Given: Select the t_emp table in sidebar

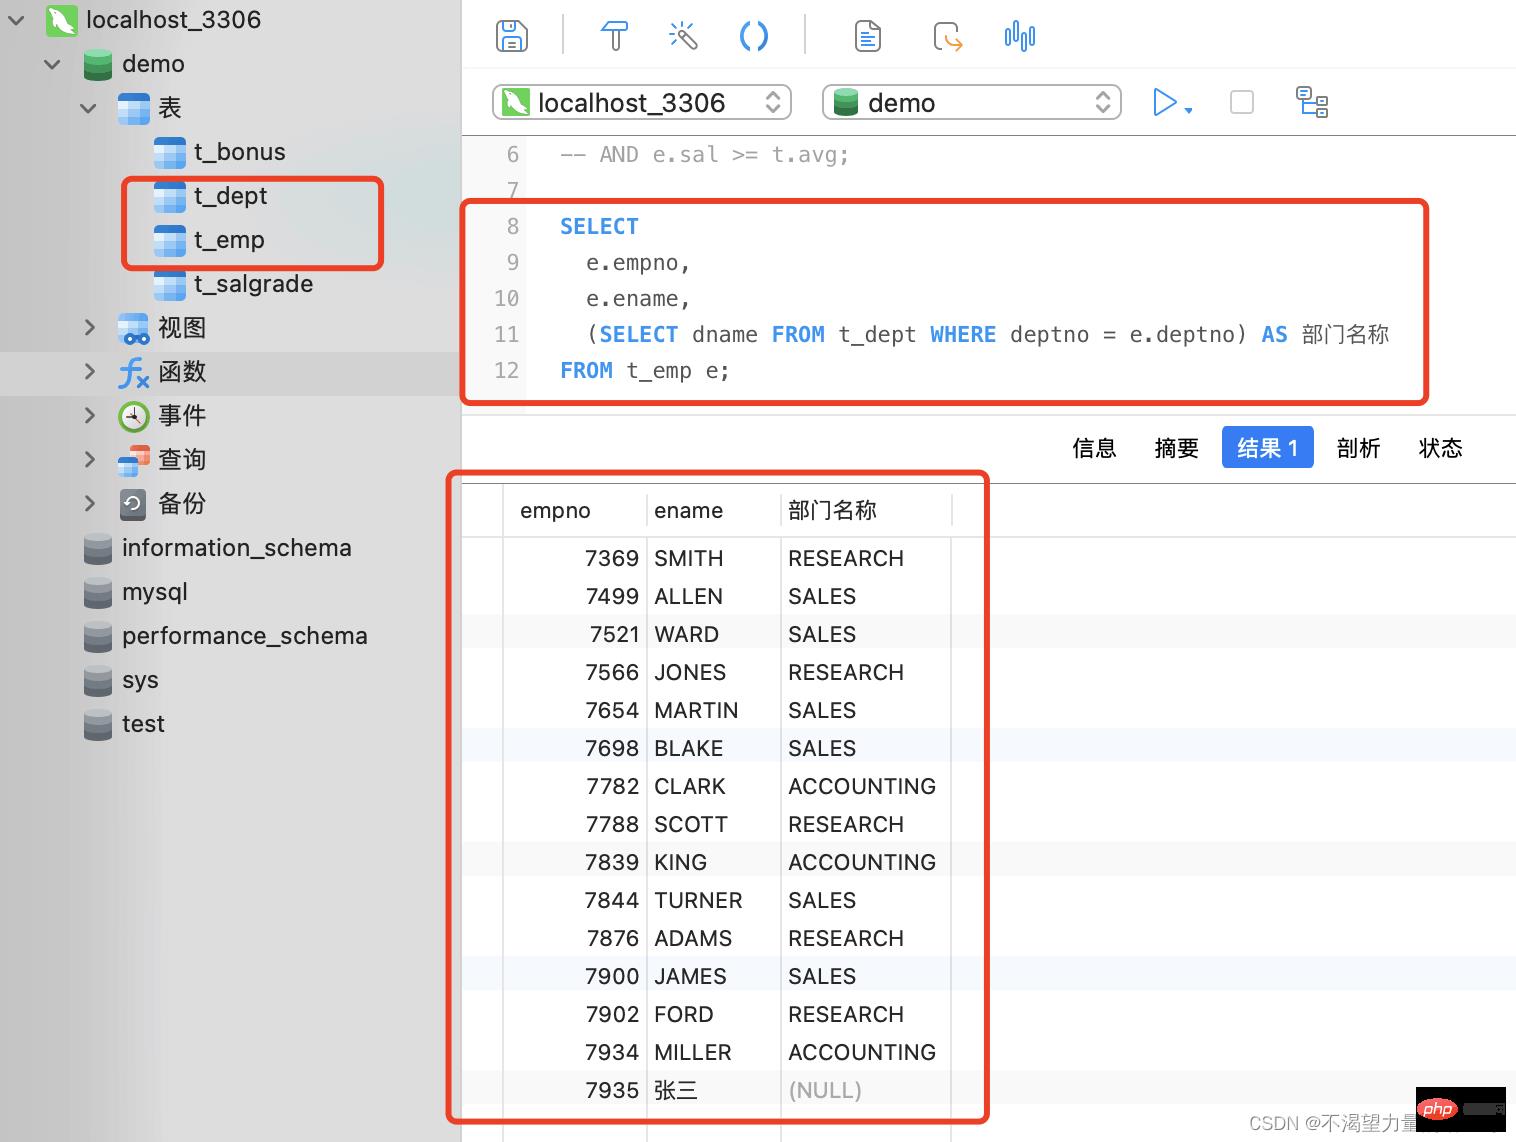Looking at the screenshot, I should click(x=229, y=240).
